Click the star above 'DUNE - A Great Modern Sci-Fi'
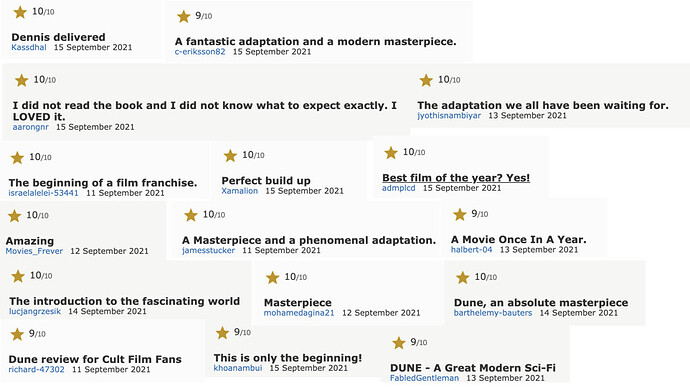The width and height of the screenshot is (690, 390). (399, 342)
